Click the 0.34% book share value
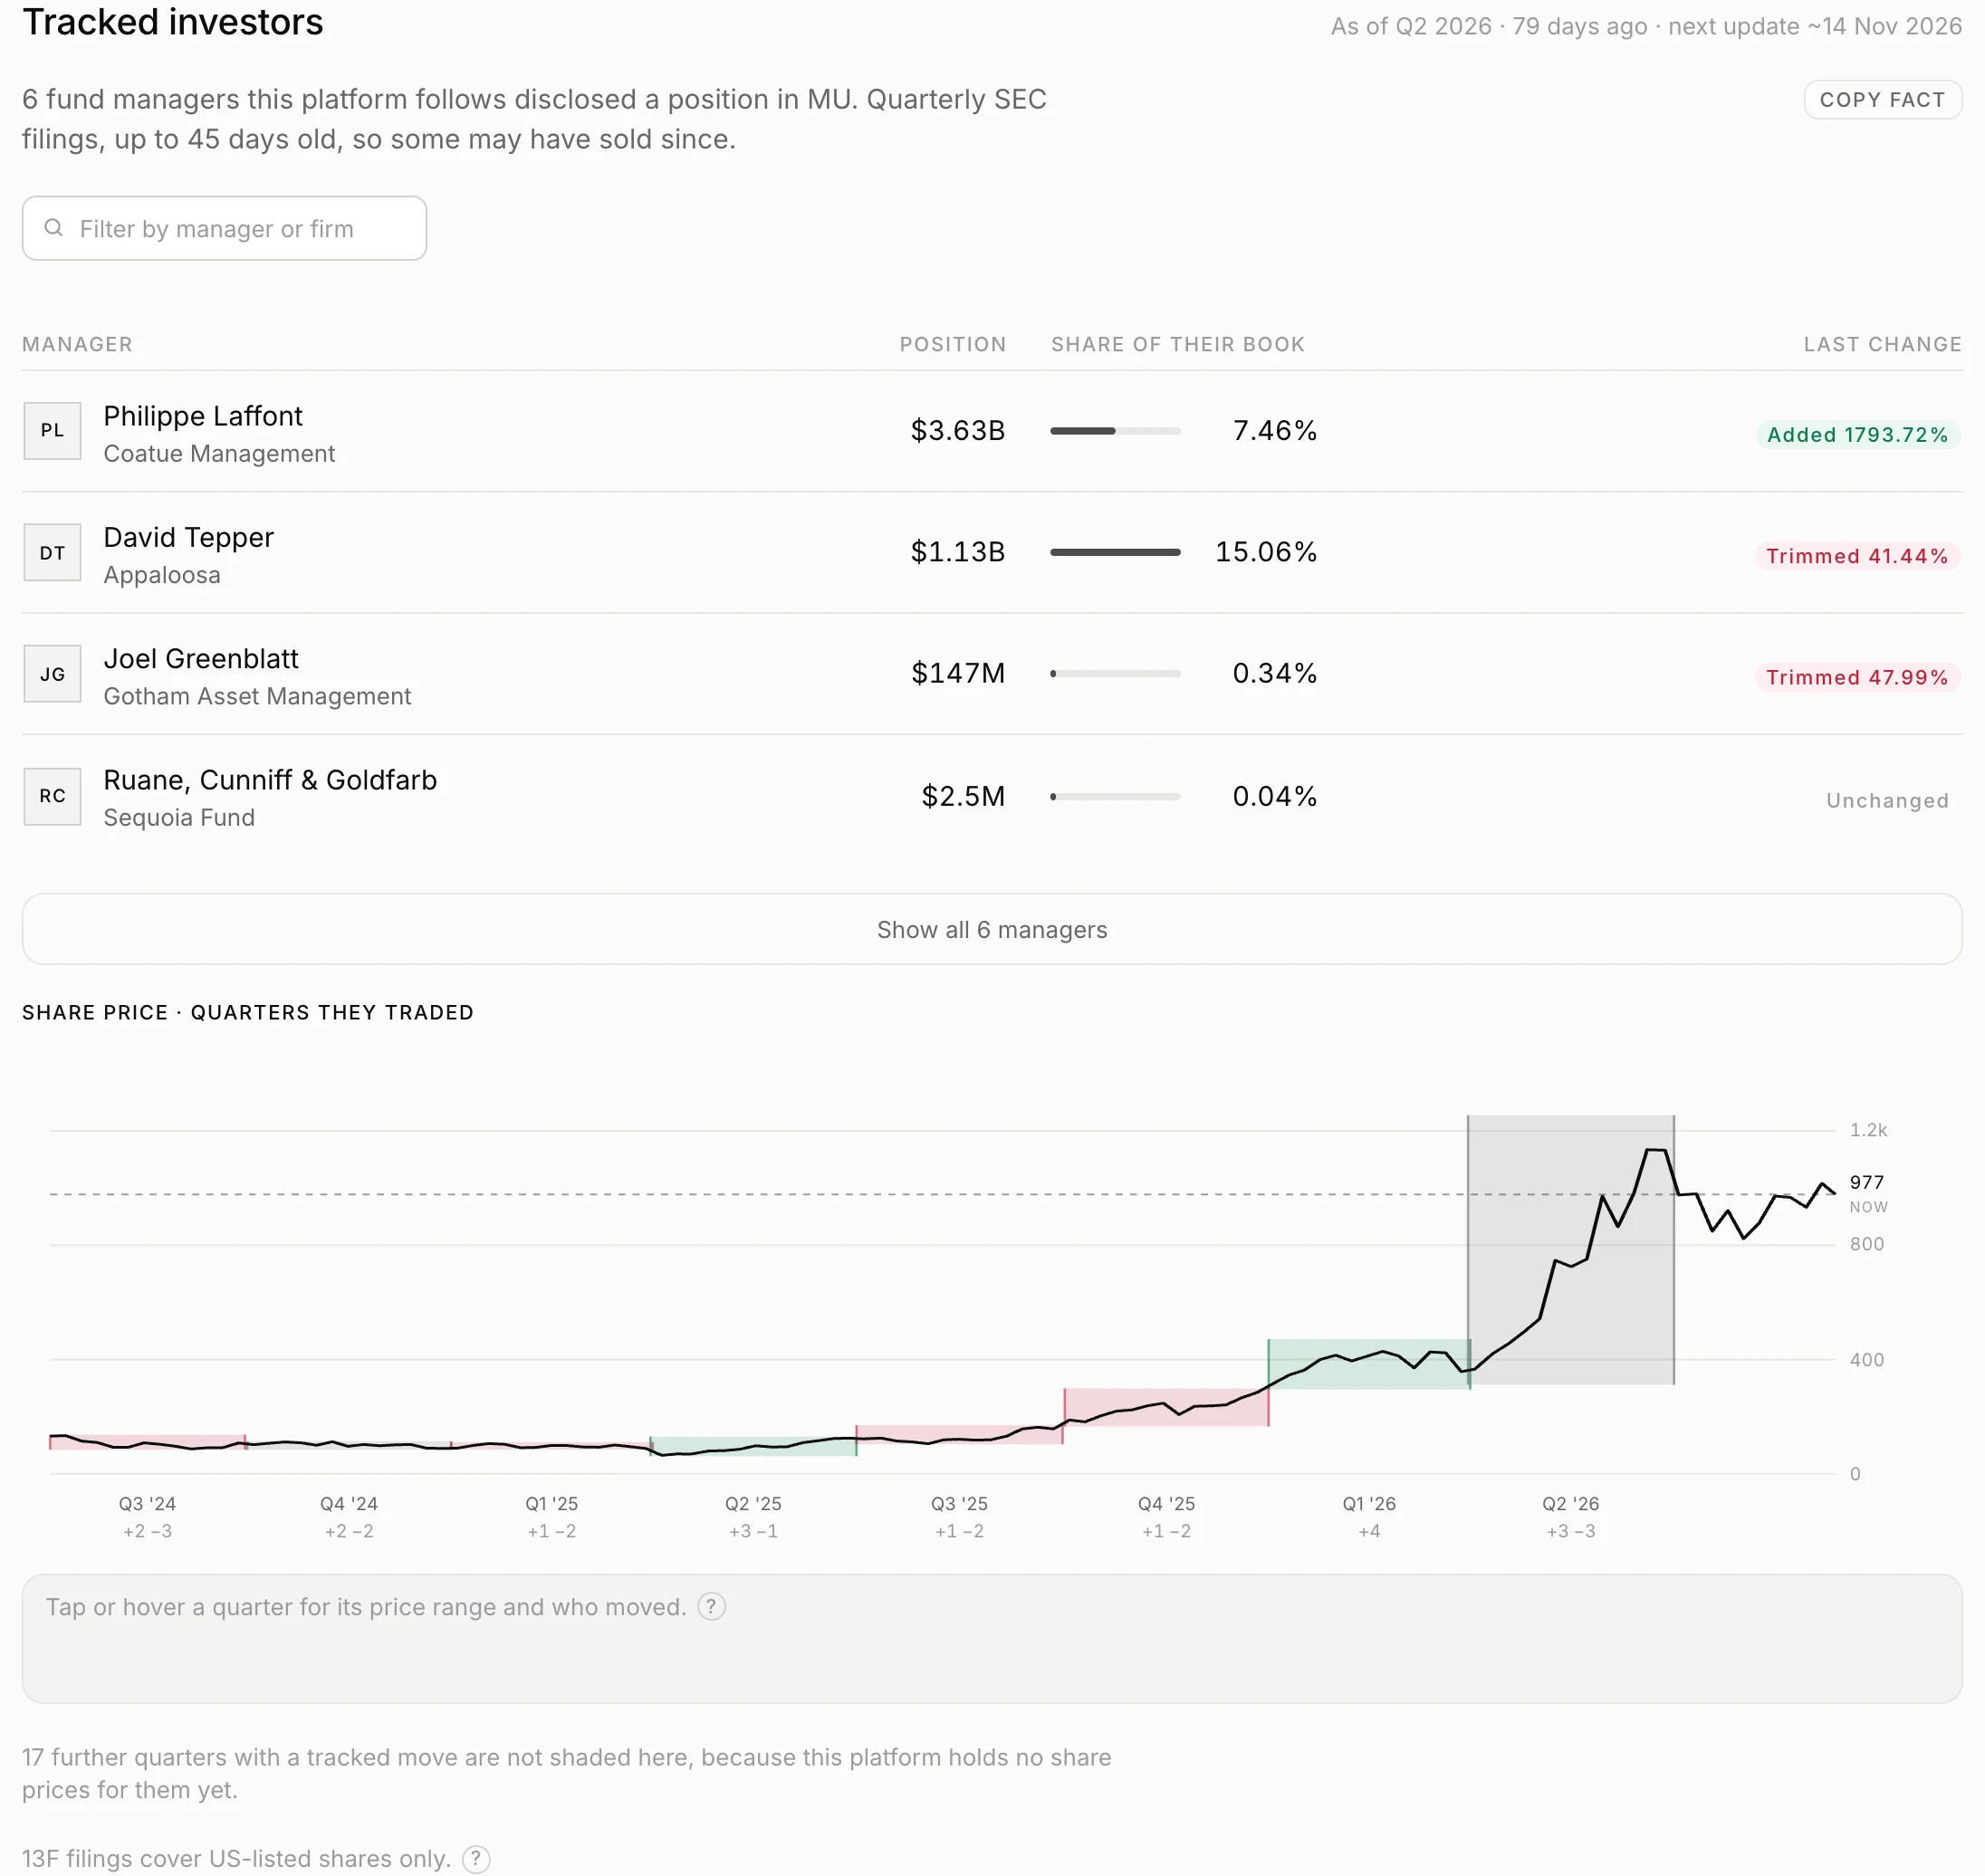 [1274, 673]
